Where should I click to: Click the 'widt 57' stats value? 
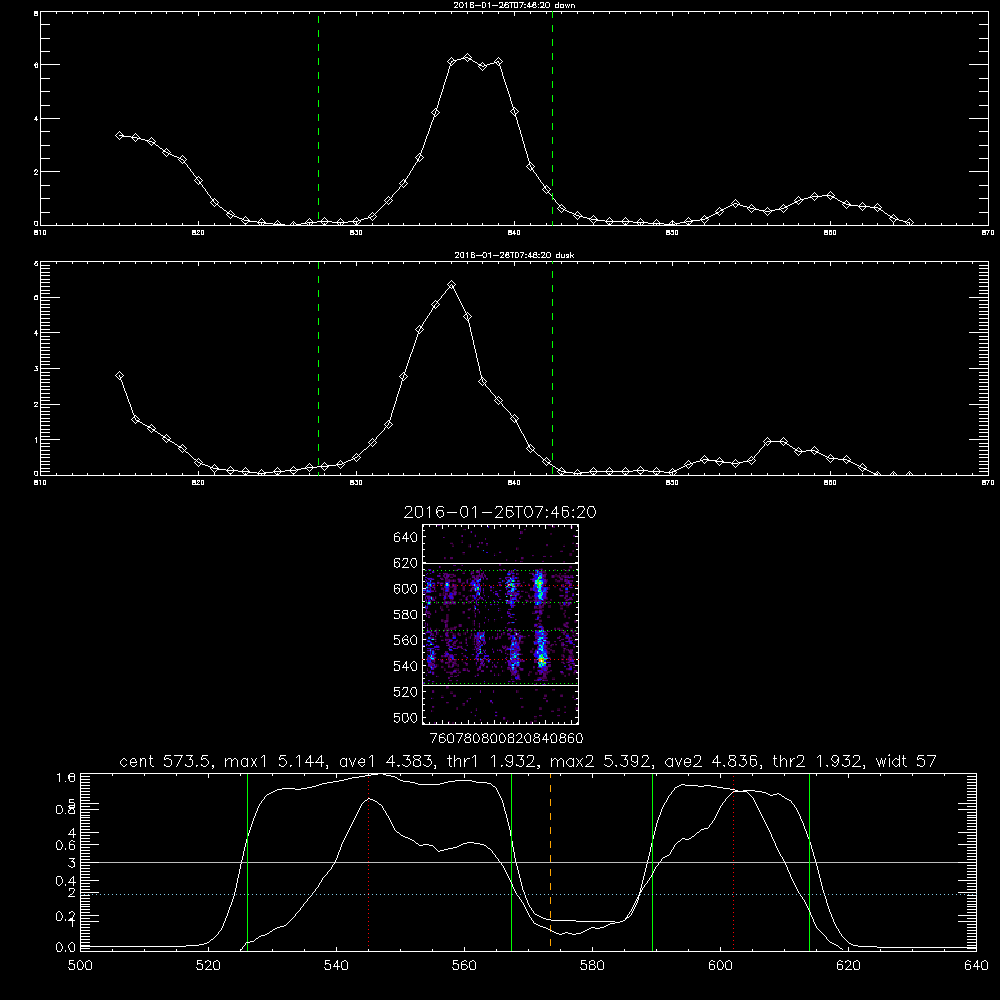[x=906, y=761]
